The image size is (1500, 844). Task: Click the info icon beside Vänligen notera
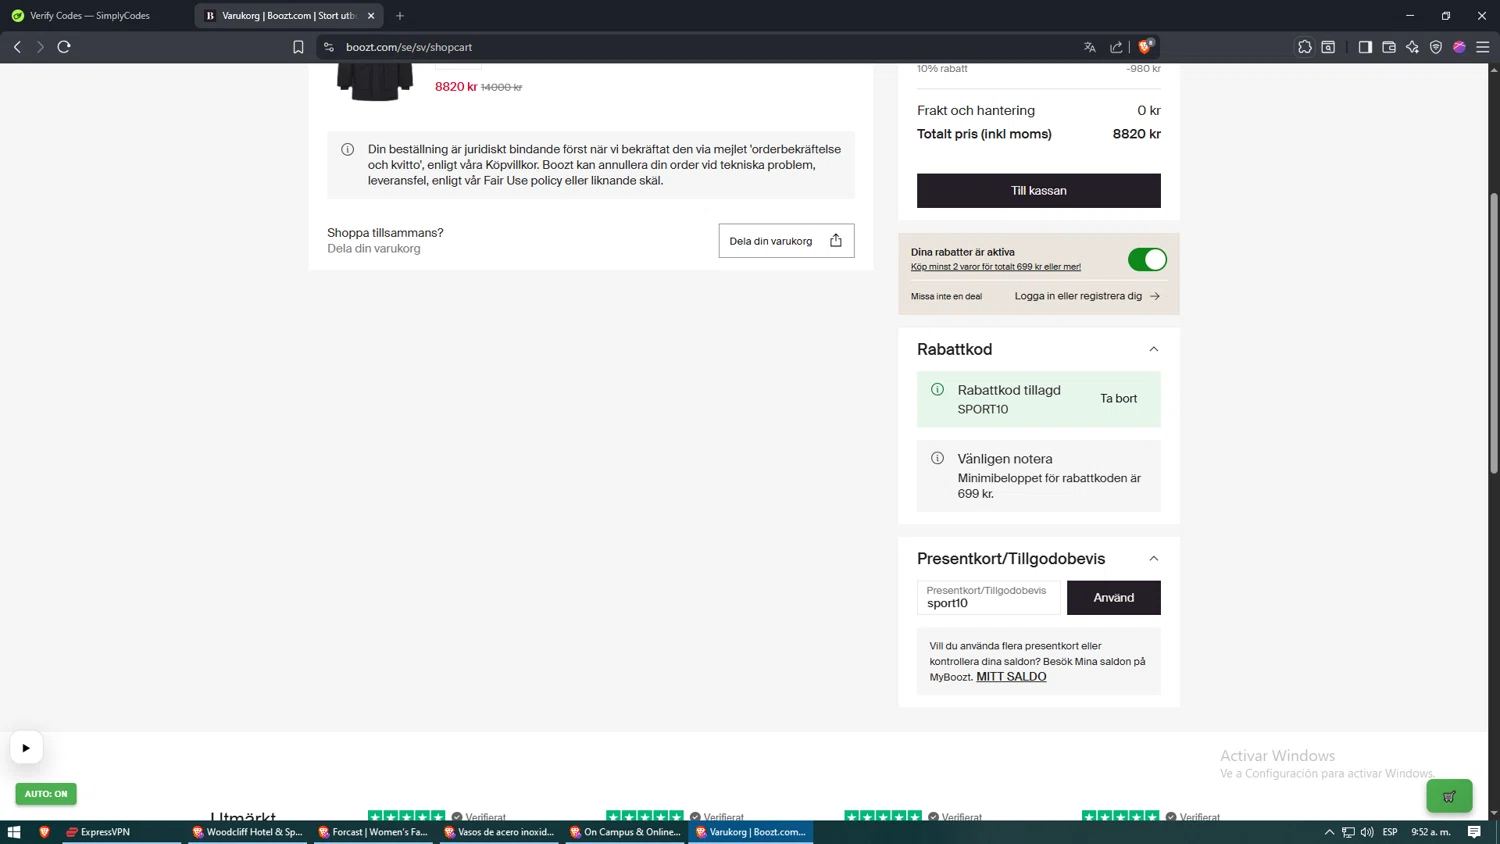[x=937, y=458]
